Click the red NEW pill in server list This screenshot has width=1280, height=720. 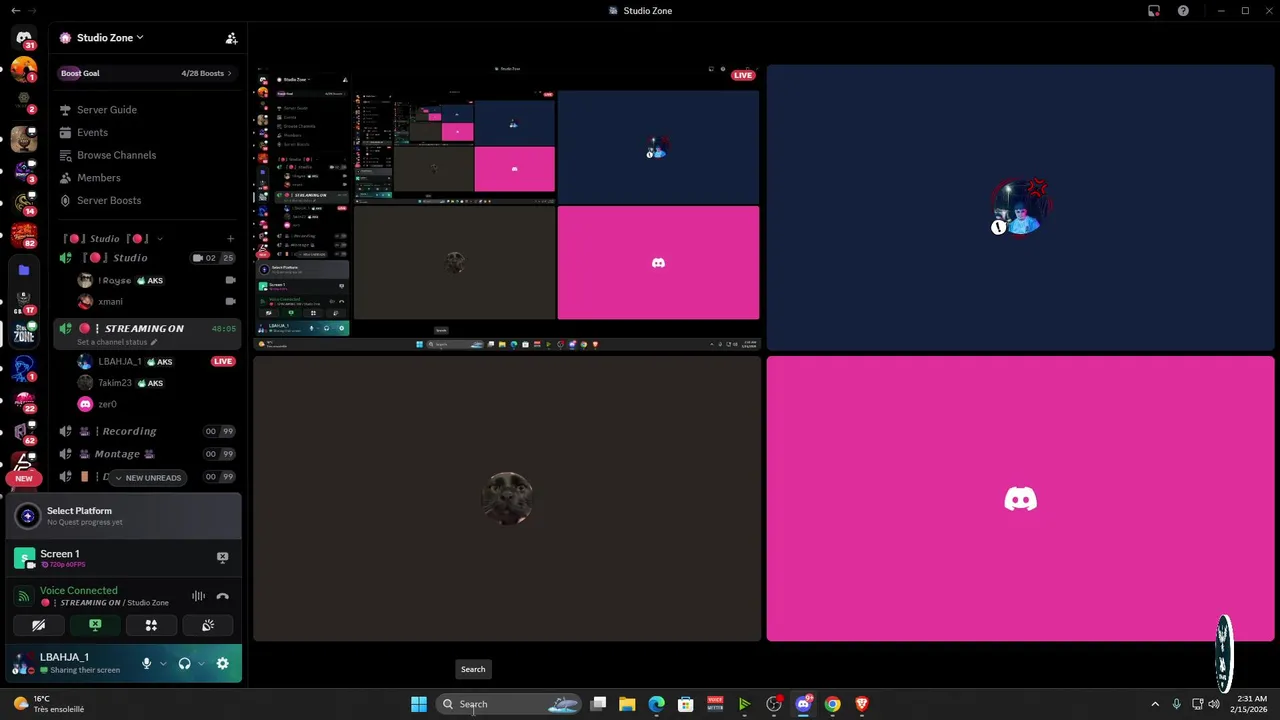(24, 479)
